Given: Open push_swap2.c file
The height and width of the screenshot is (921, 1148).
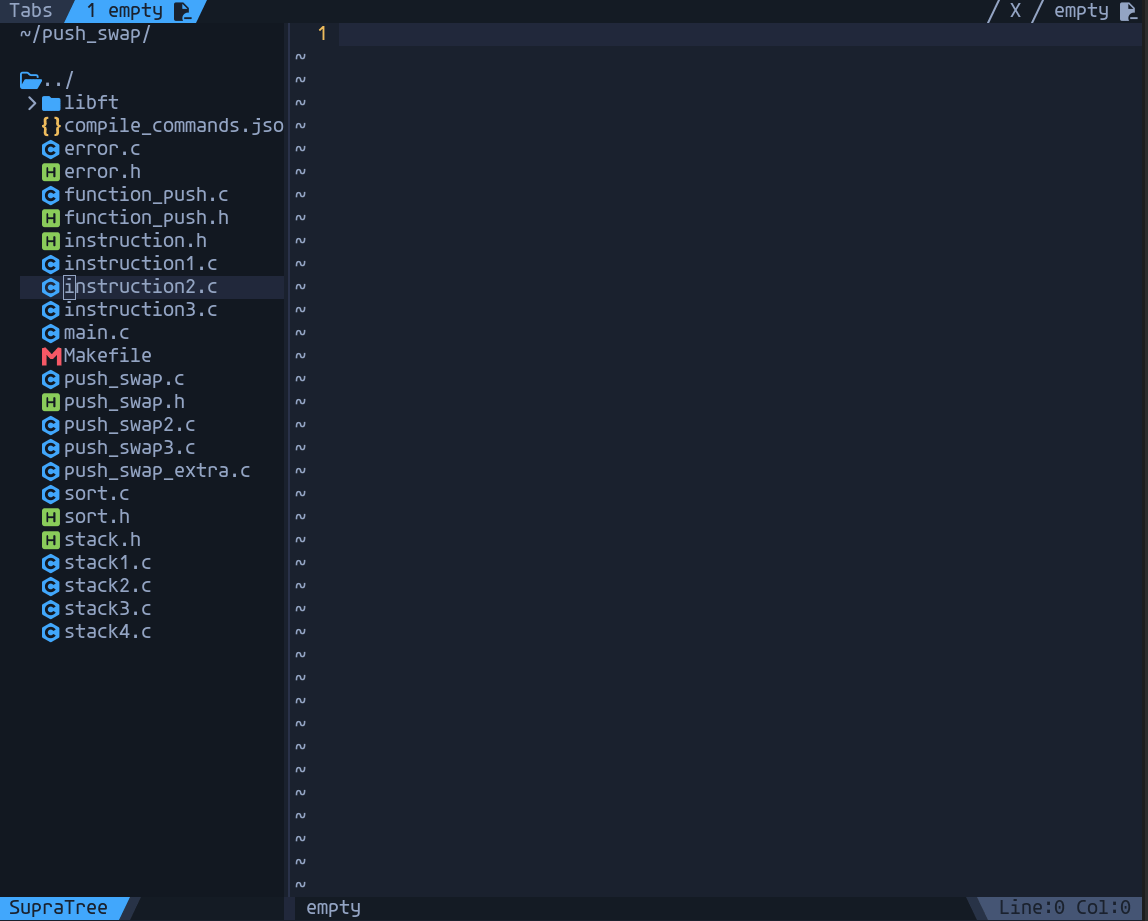Looking at the screenshot, I should tap(130, 425).
